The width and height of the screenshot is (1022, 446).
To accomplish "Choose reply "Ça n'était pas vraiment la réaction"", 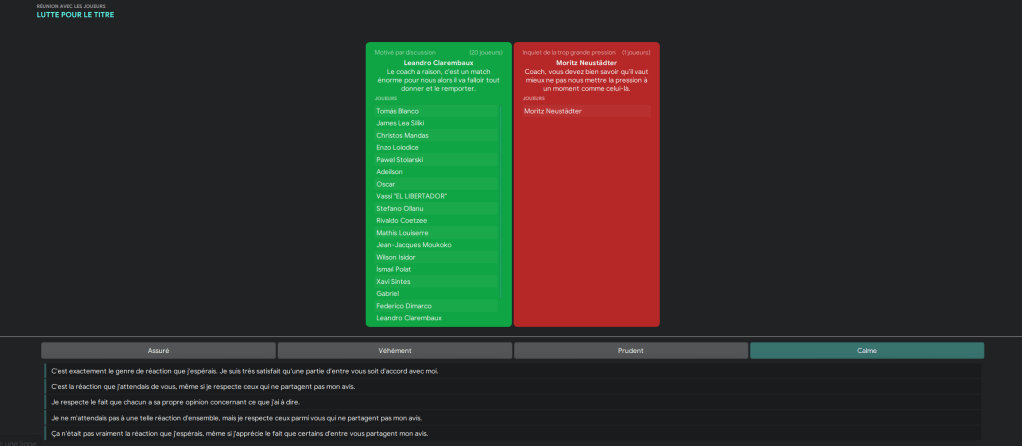I will [x=239, y=433].
